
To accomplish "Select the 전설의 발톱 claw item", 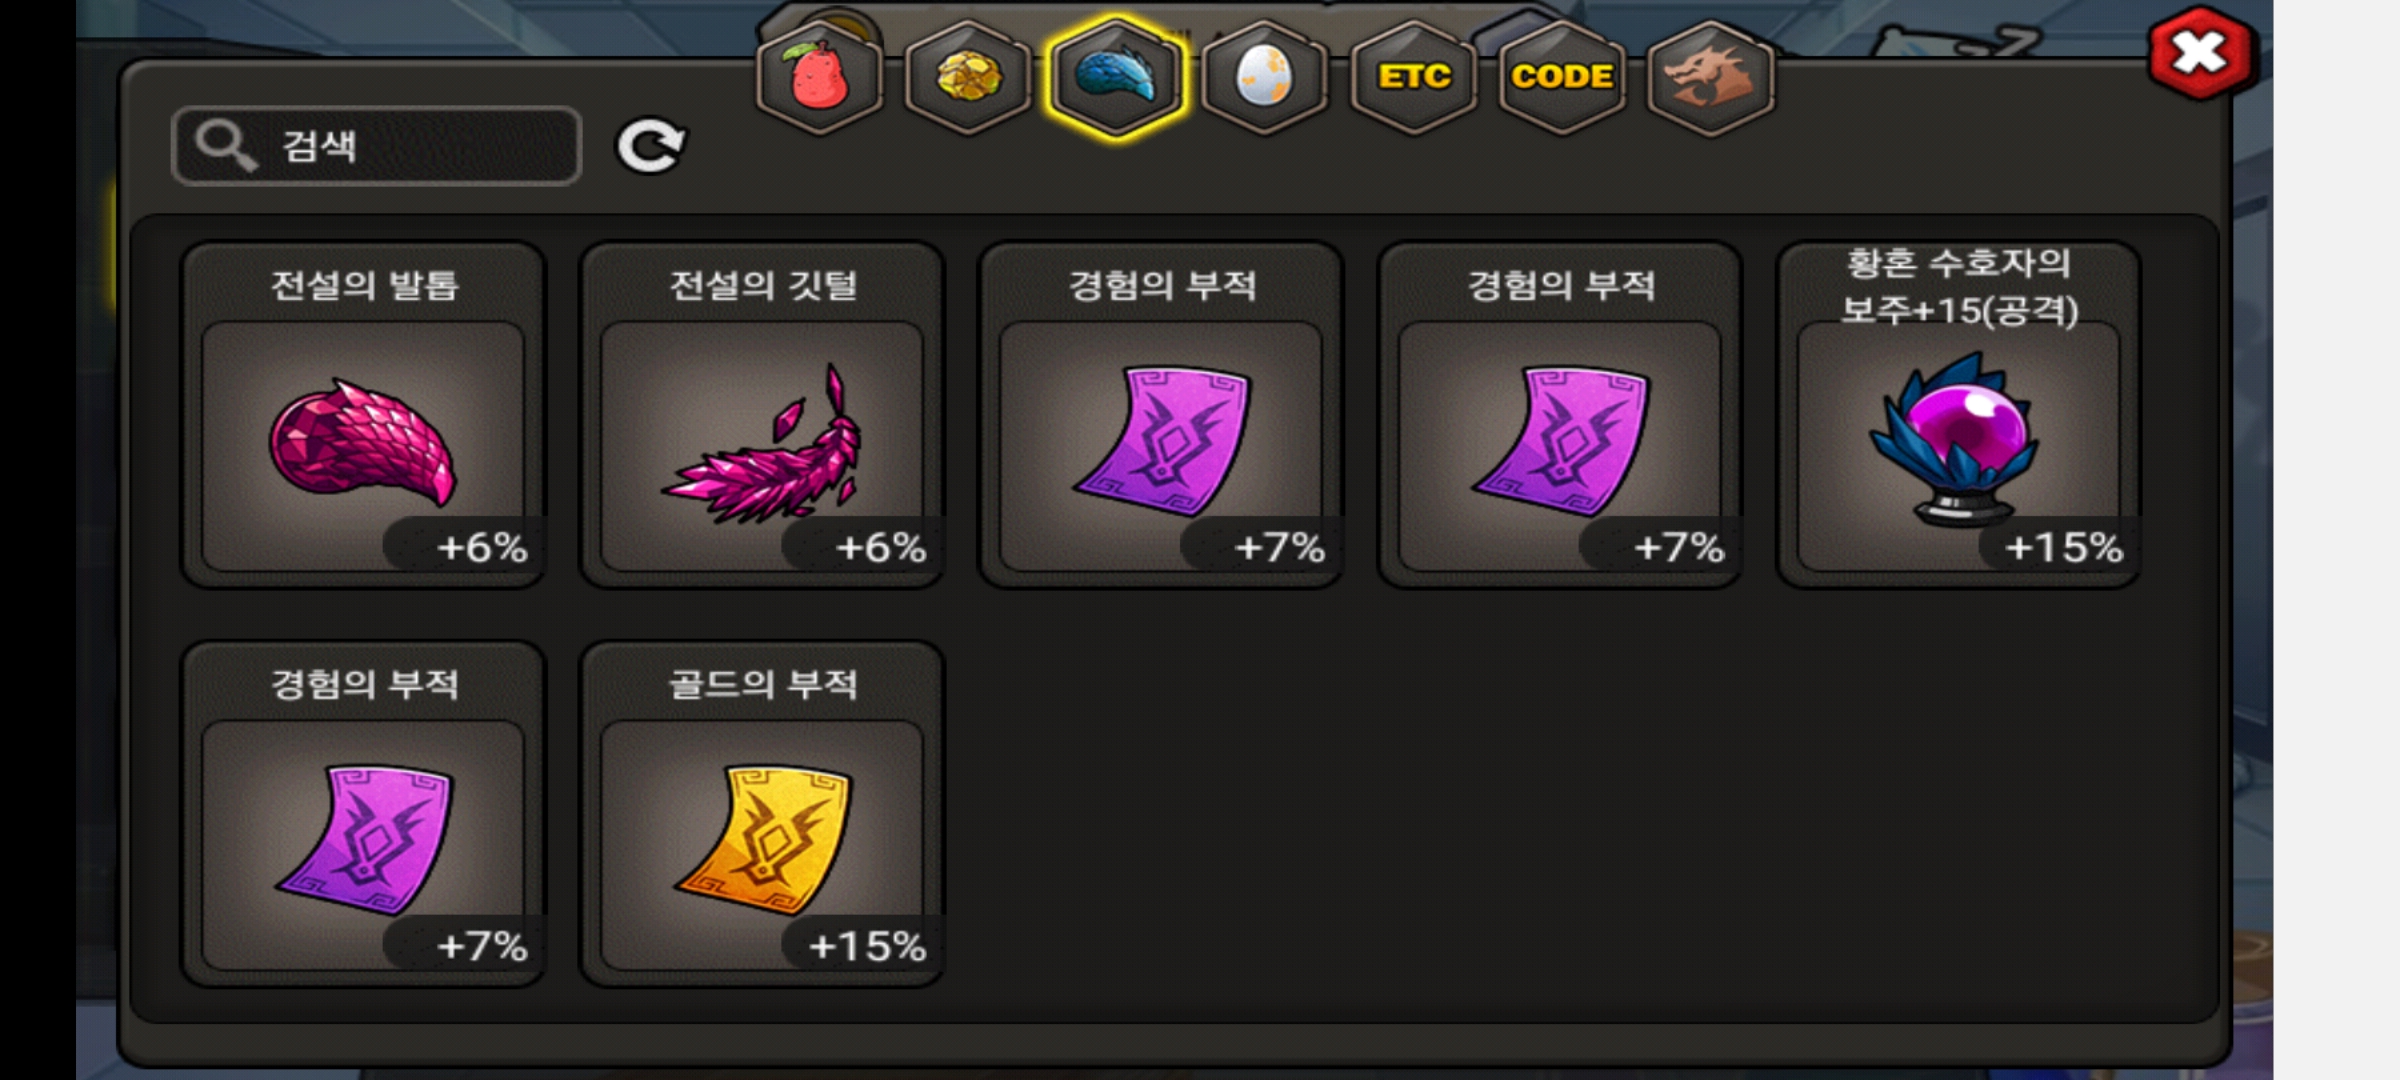I will (x=363, y=414).
